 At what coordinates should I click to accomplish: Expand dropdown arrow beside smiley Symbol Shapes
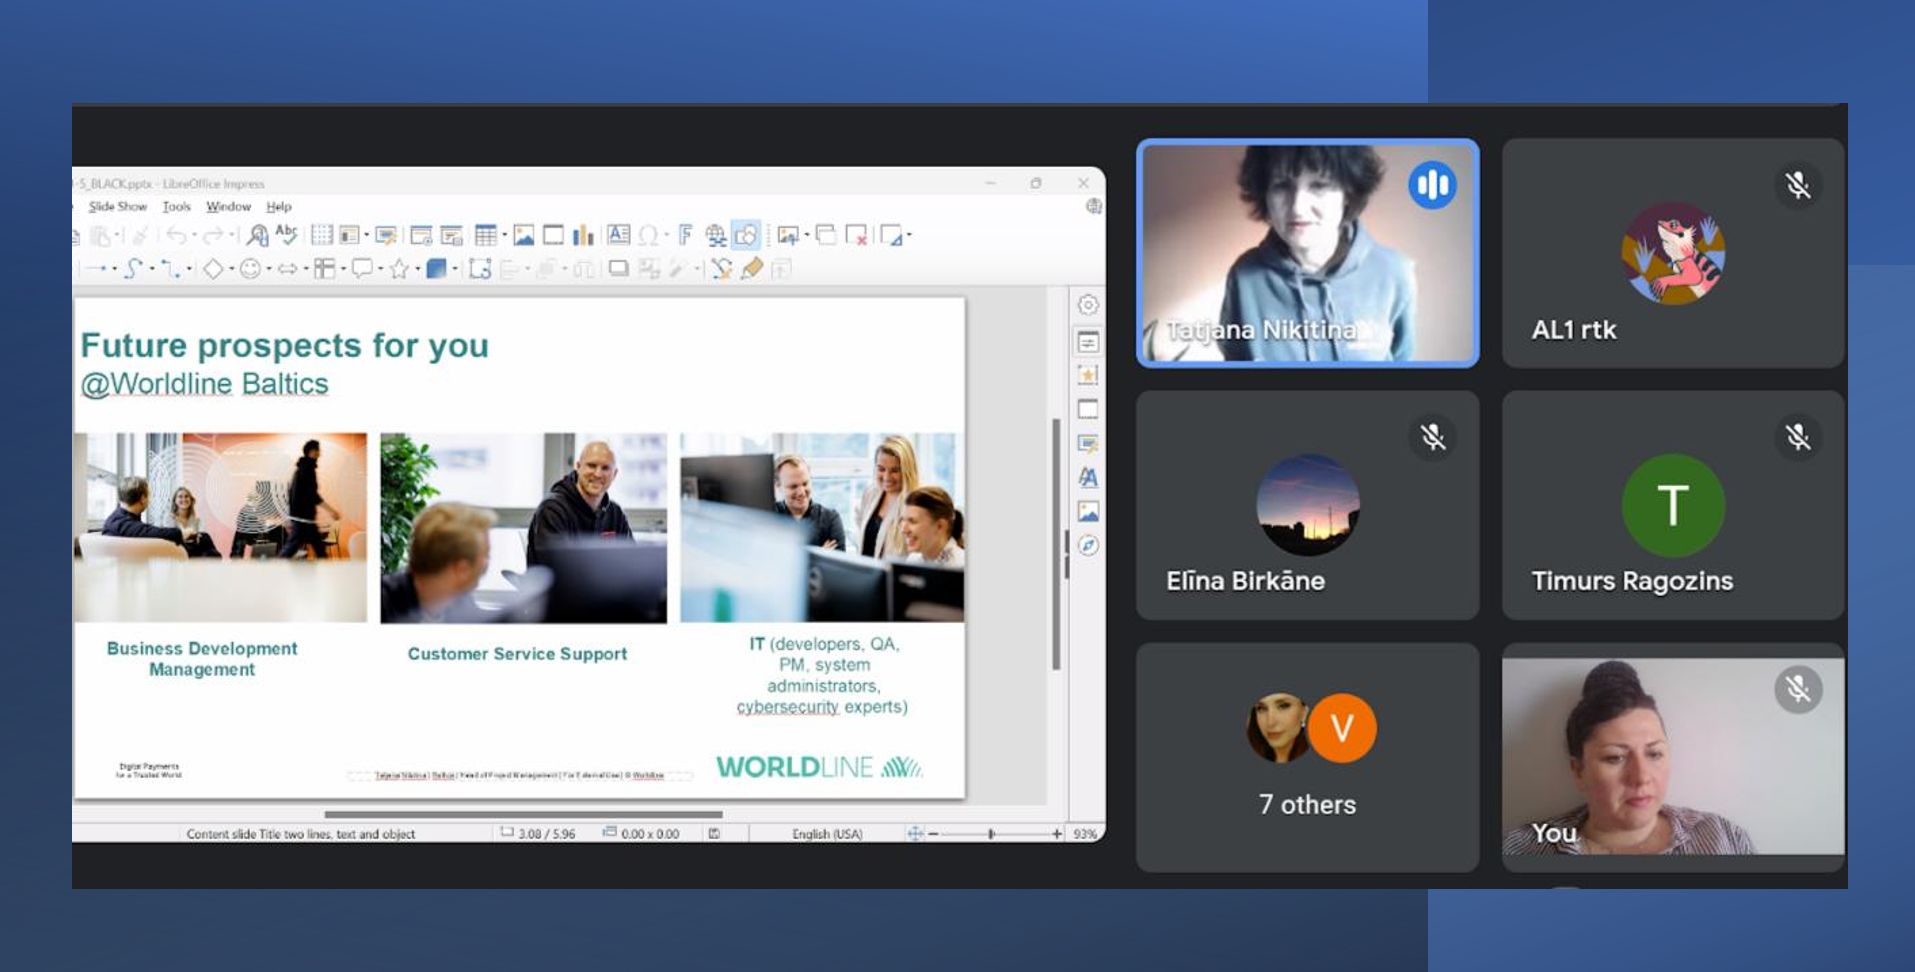pyautogui.click(x=269, y=268)
